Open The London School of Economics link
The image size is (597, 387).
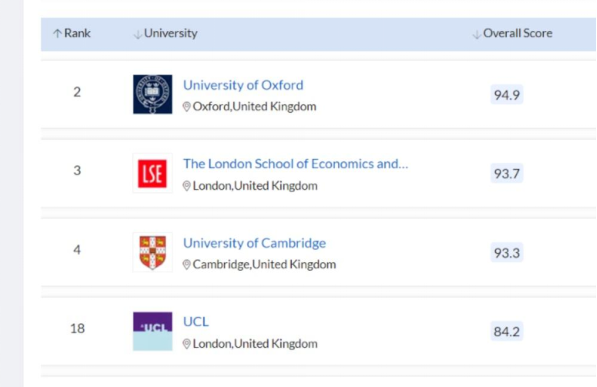tap(295, 164)
